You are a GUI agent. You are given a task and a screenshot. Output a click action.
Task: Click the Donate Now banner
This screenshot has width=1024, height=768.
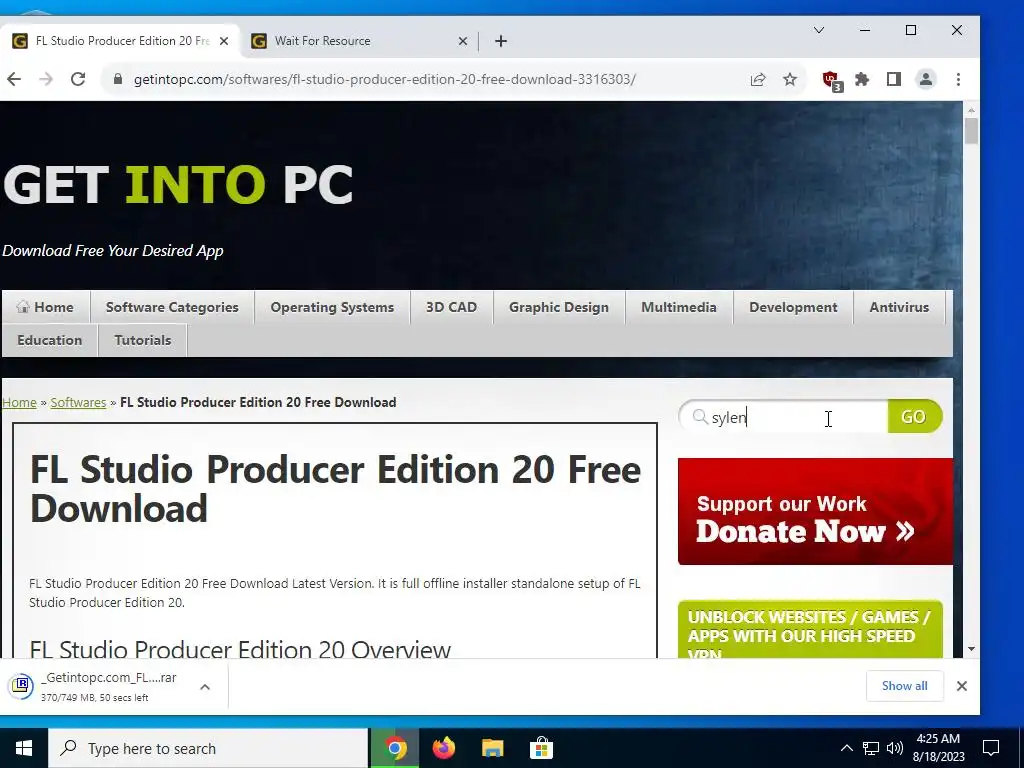(x=815, y=511)
